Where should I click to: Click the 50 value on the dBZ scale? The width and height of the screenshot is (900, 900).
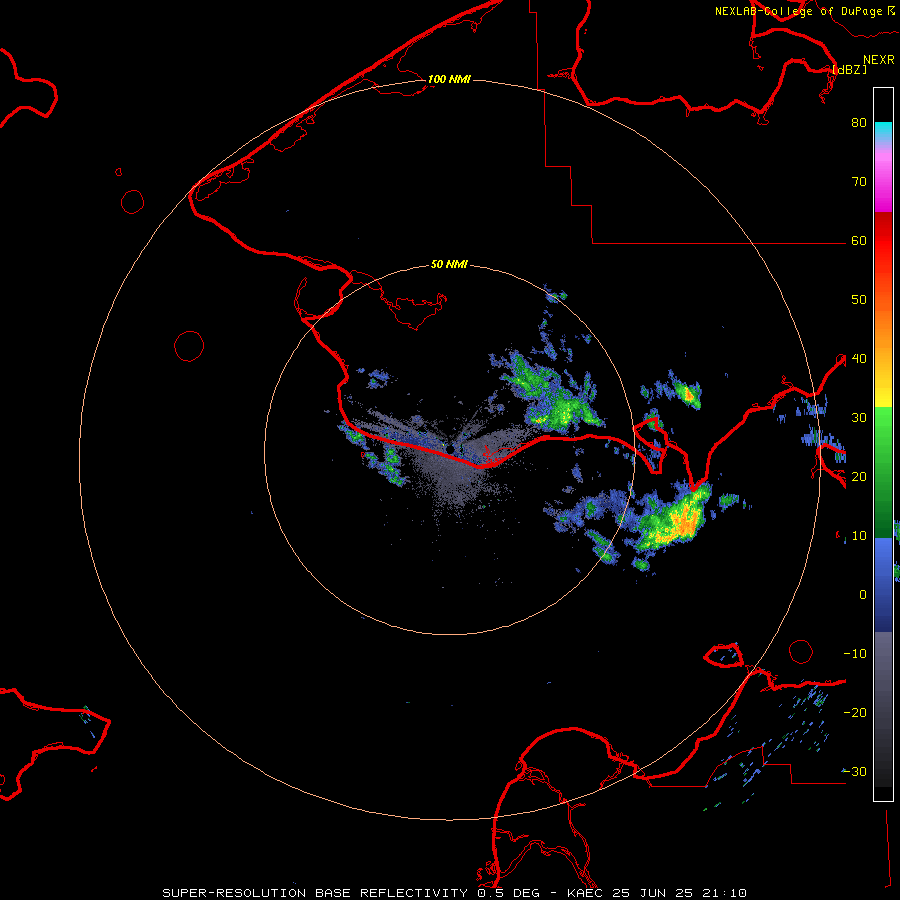tap(859, 299)
